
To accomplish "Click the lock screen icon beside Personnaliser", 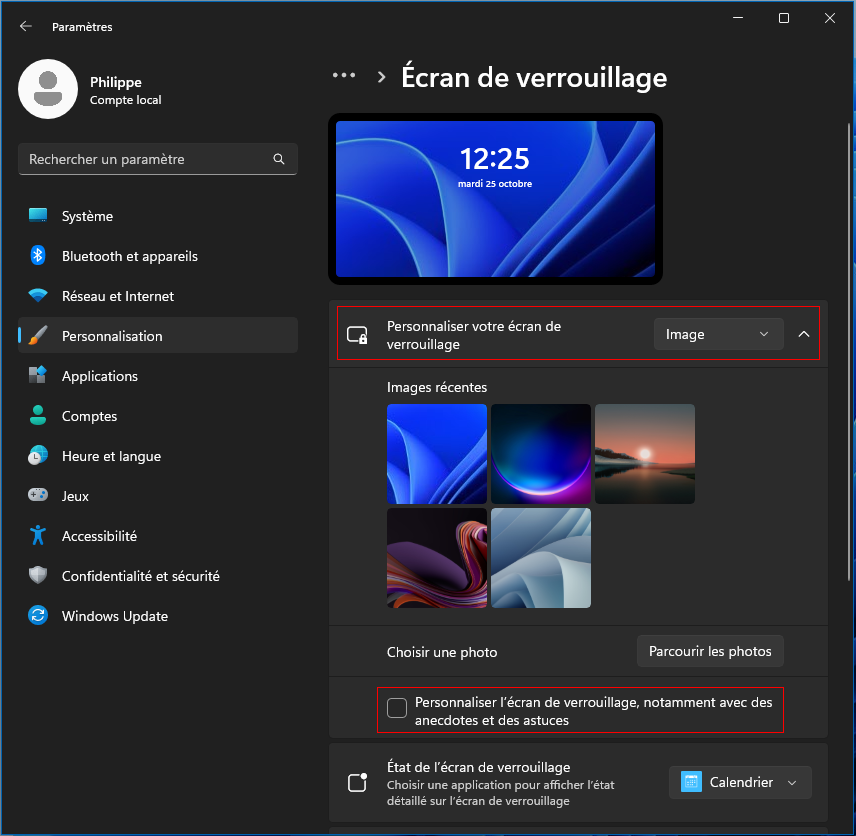I will pos(358,334).
